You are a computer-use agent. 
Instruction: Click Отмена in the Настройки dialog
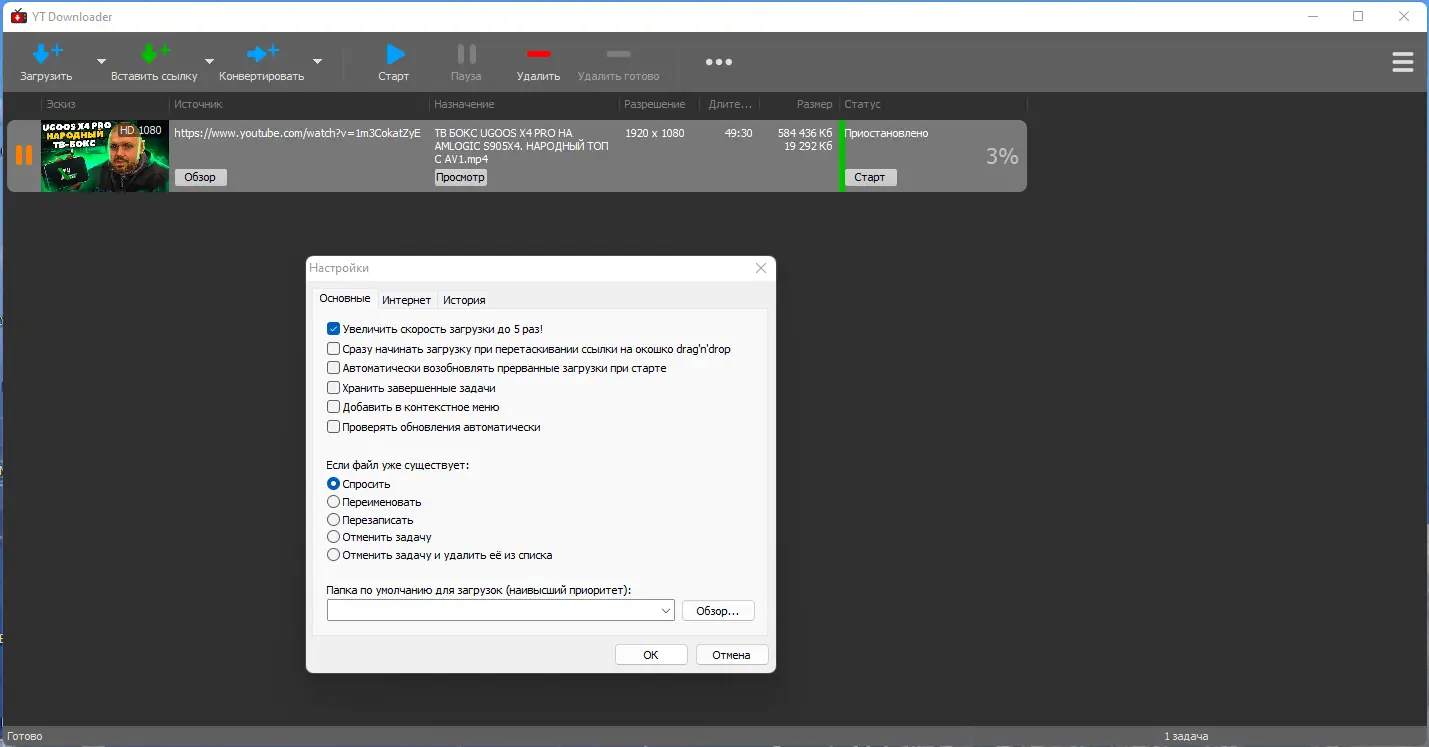731,655
